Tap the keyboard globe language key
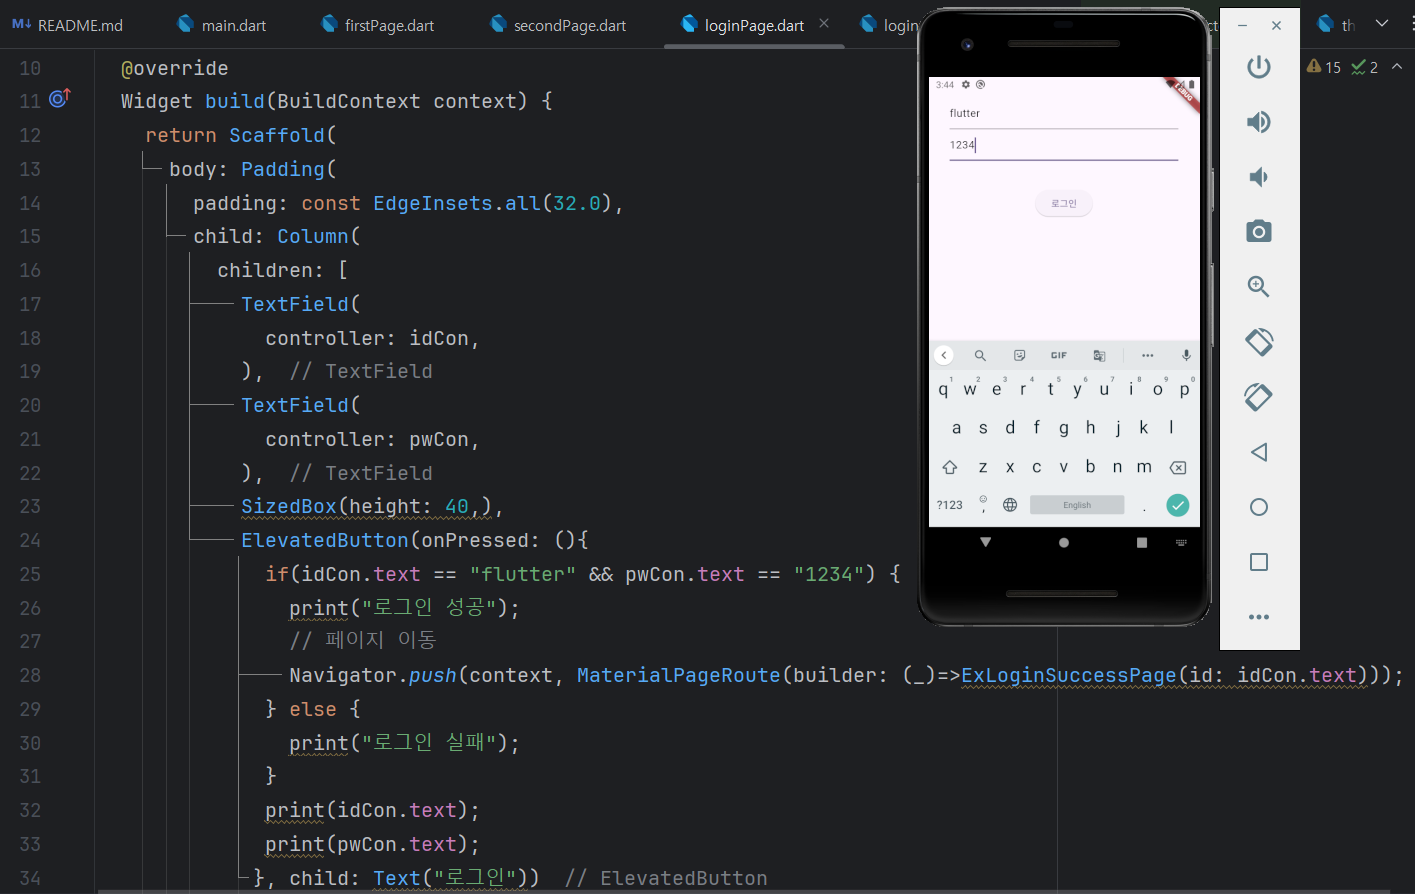The image size is (1415, 894). pyautogui.click(x=1010, y=505)
